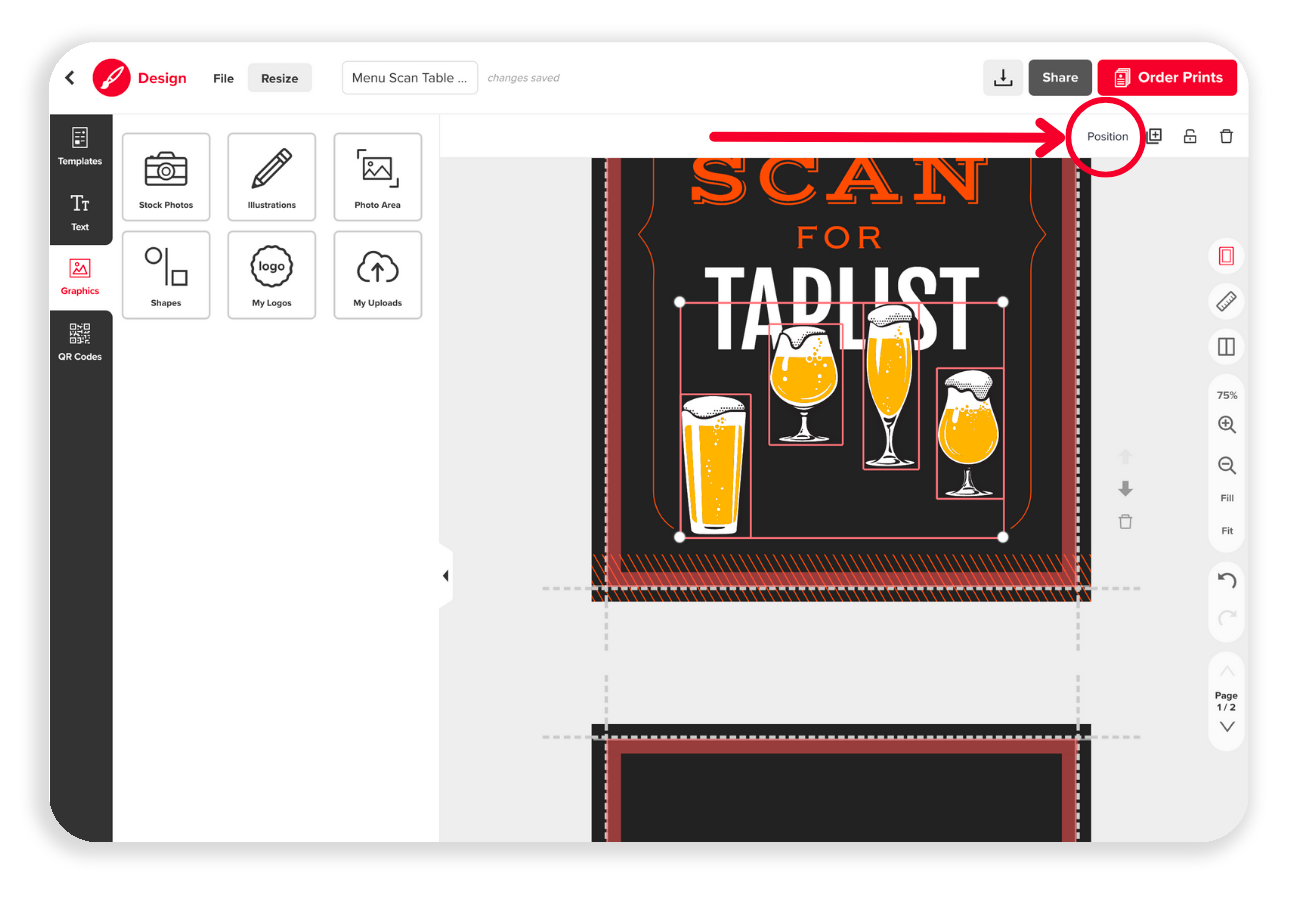
Task: Click the Share button
Action: click(1060, 78)
